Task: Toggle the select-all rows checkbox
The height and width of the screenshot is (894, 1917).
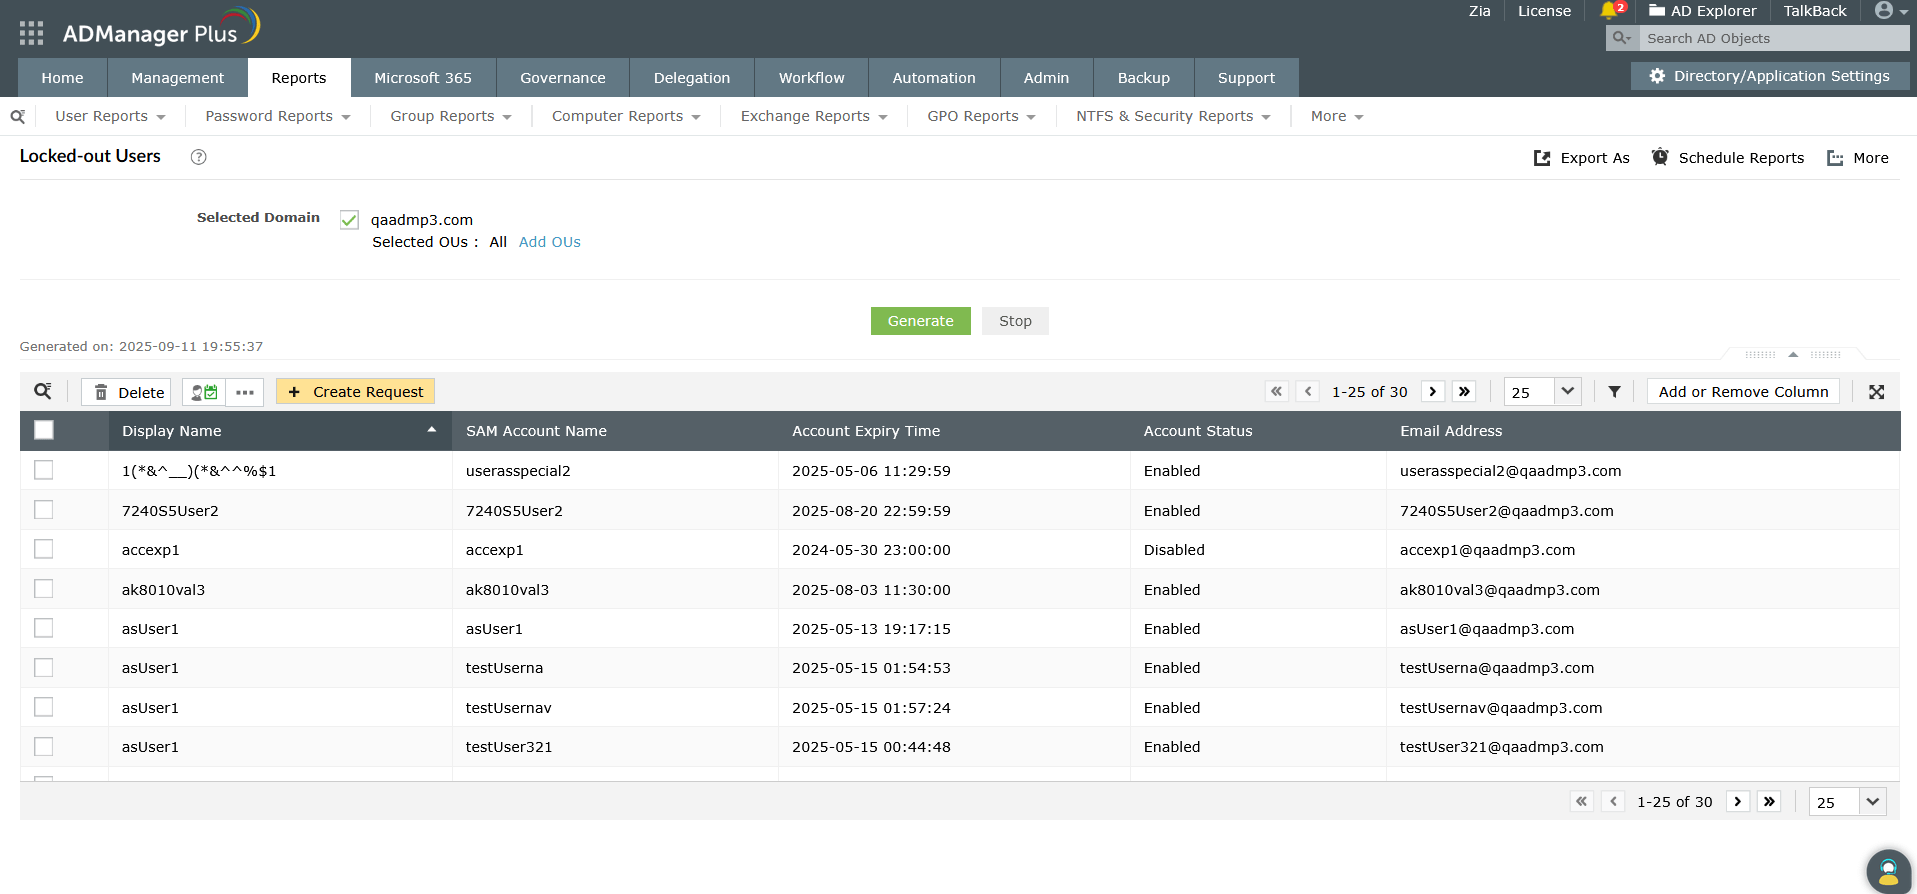Action: [x=44, y=430]
